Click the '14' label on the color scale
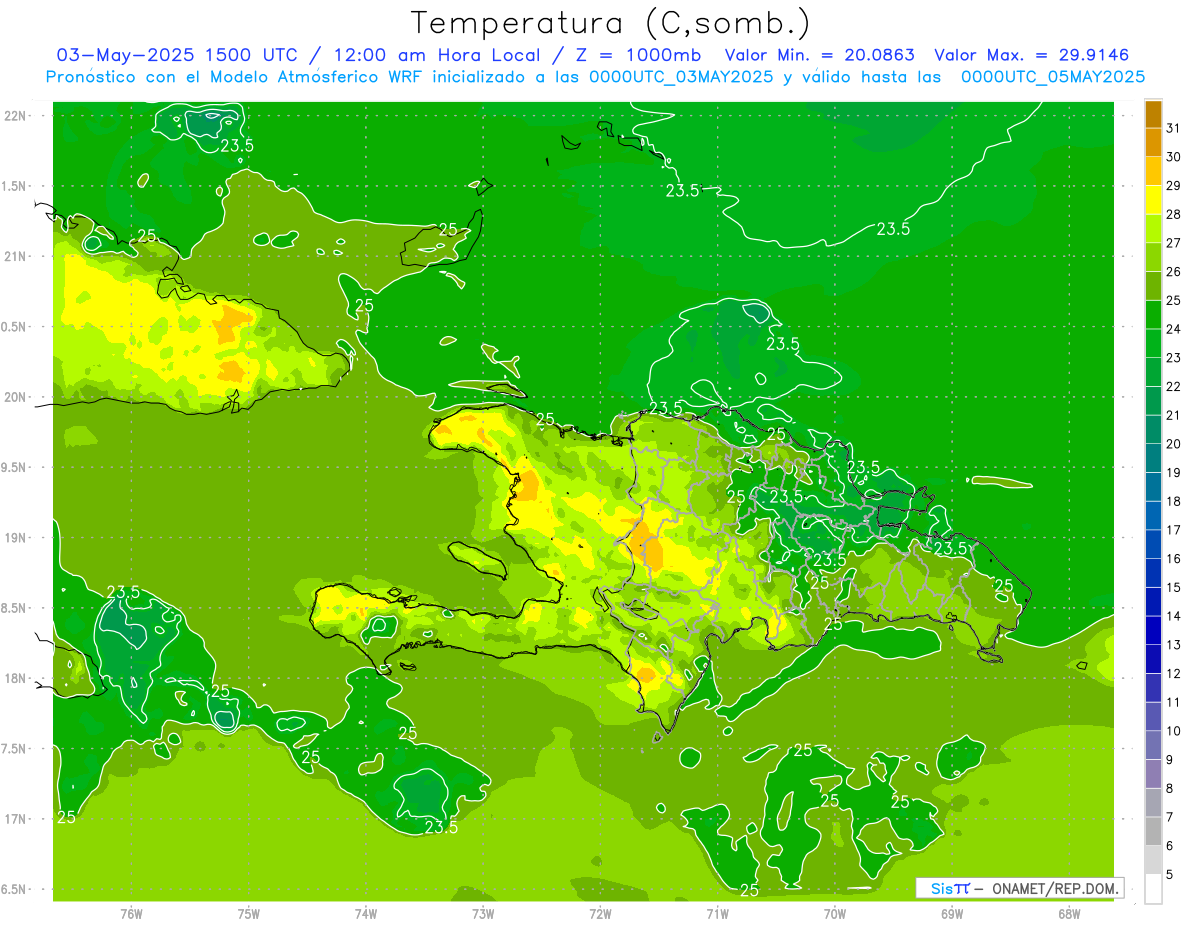 [1174, 616]
